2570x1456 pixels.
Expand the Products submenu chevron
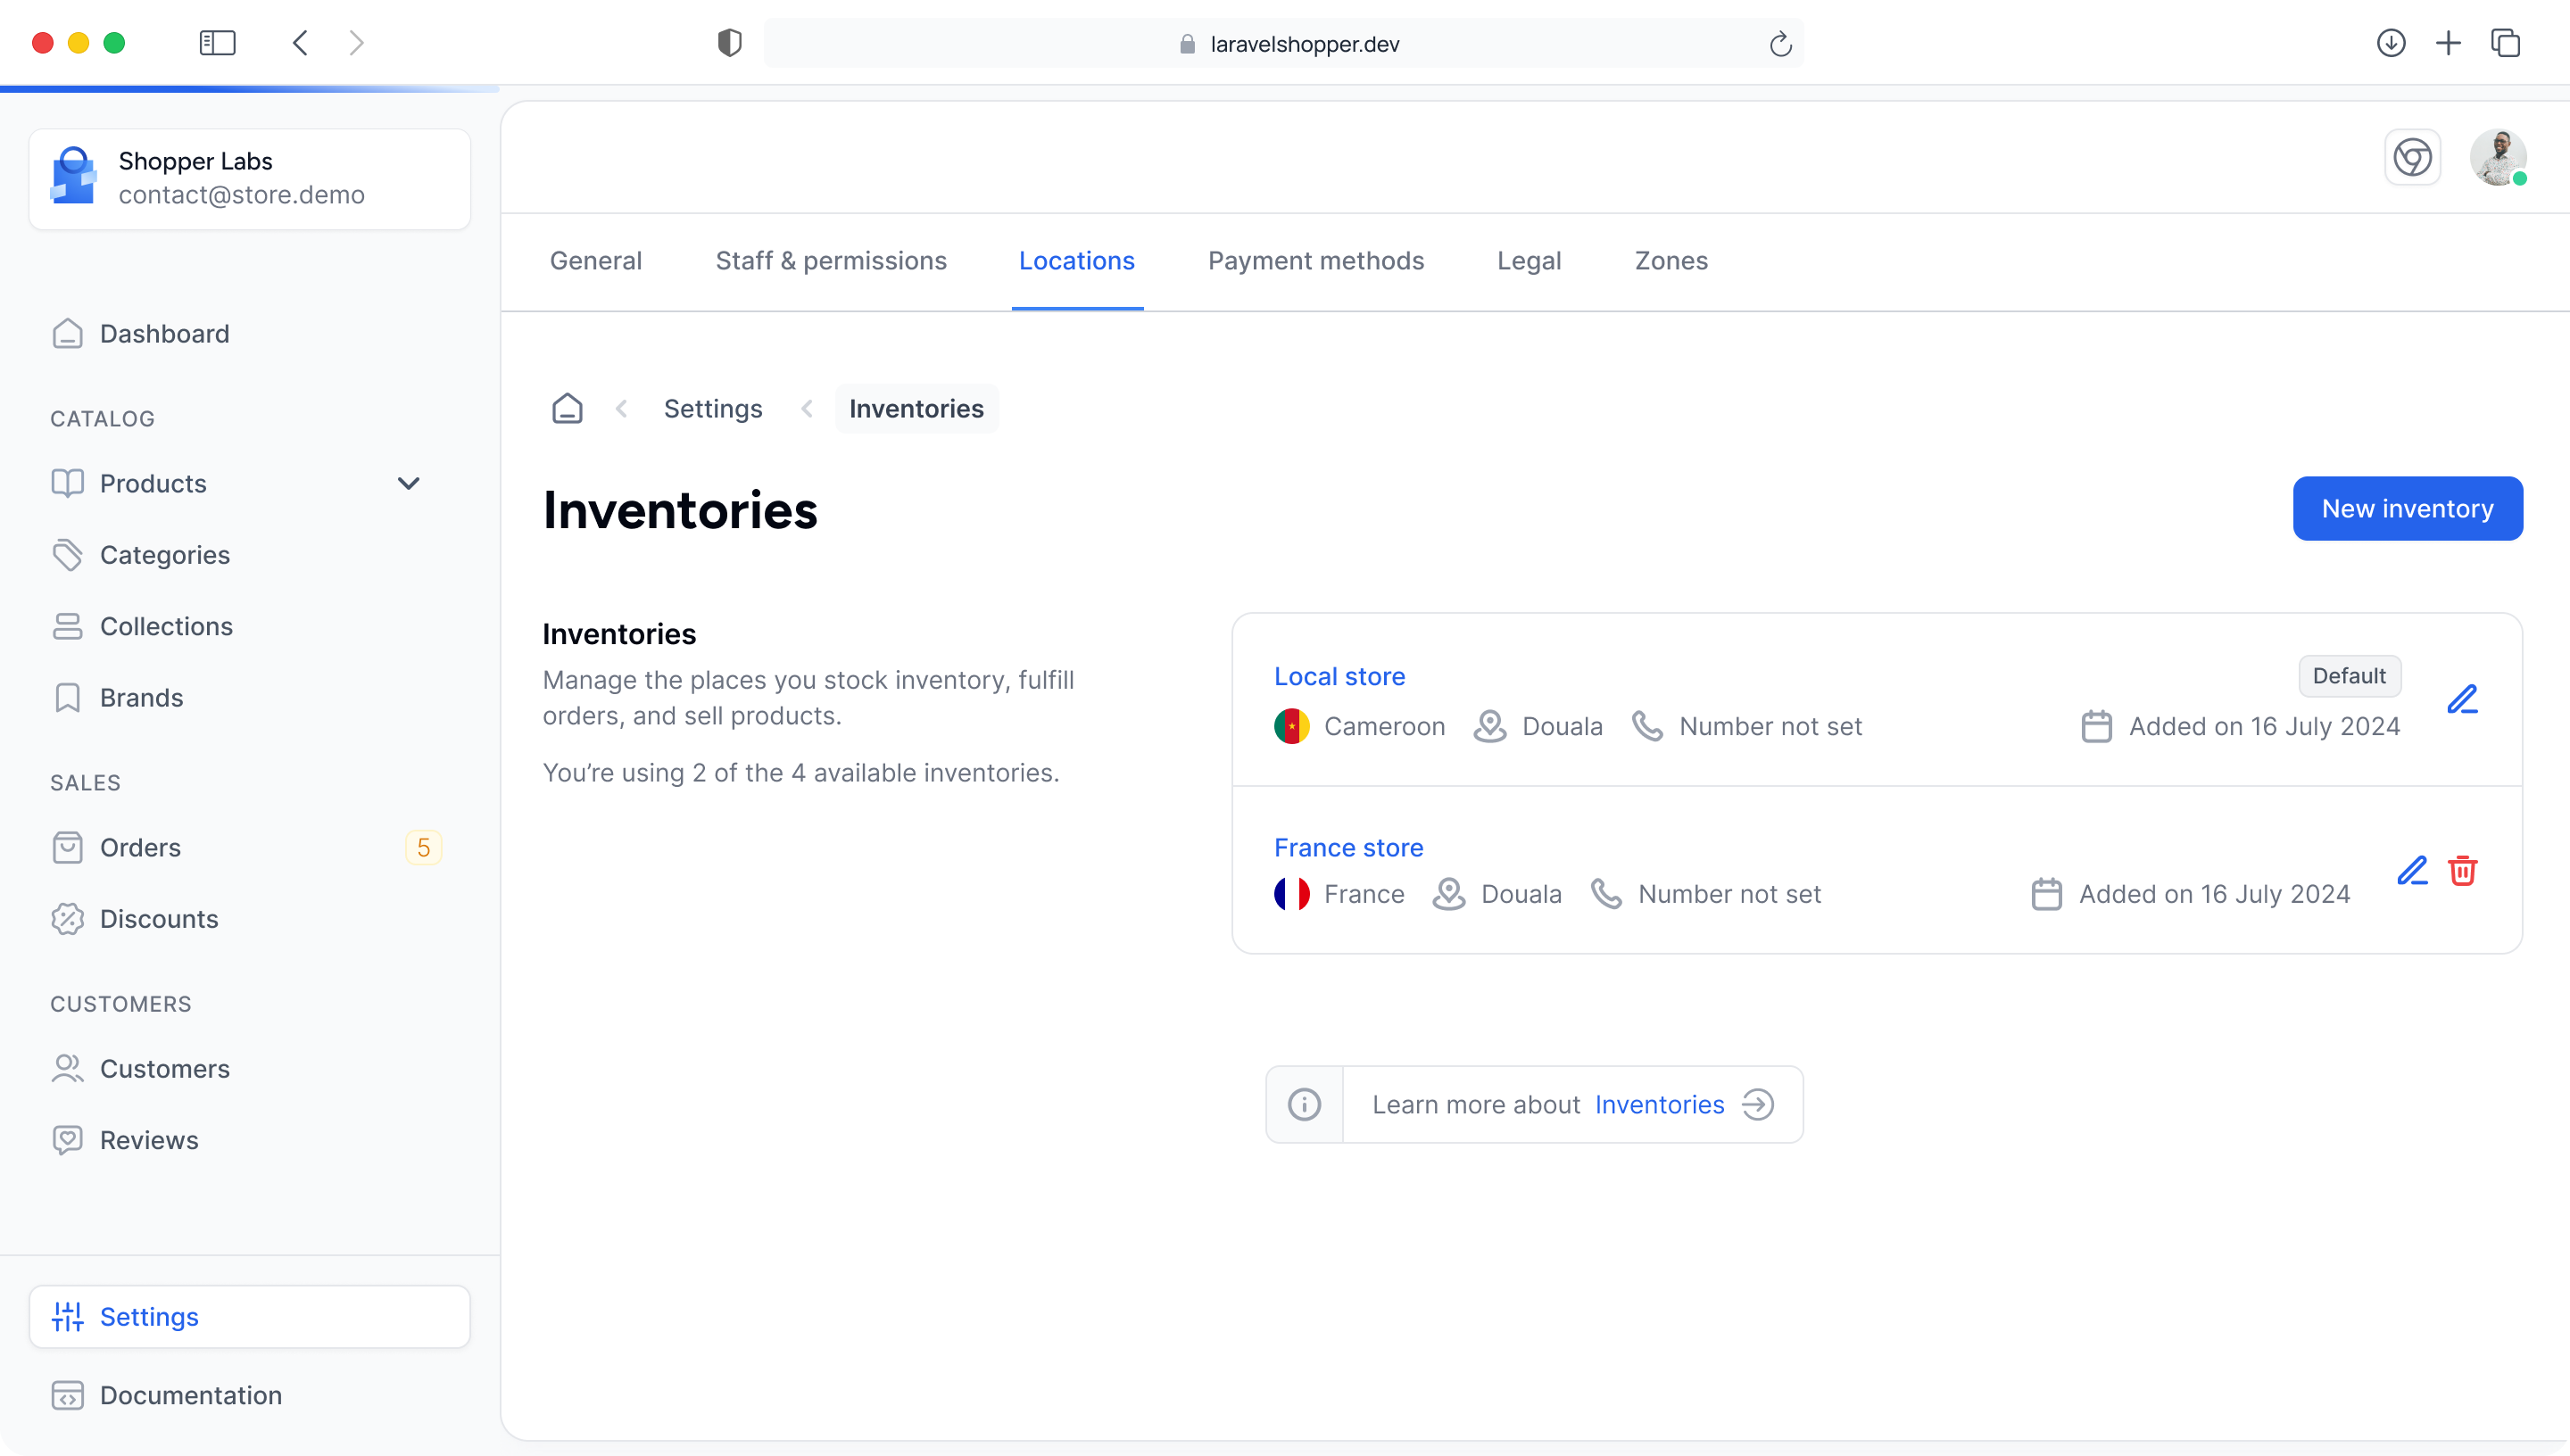click(x=408, y=484)
